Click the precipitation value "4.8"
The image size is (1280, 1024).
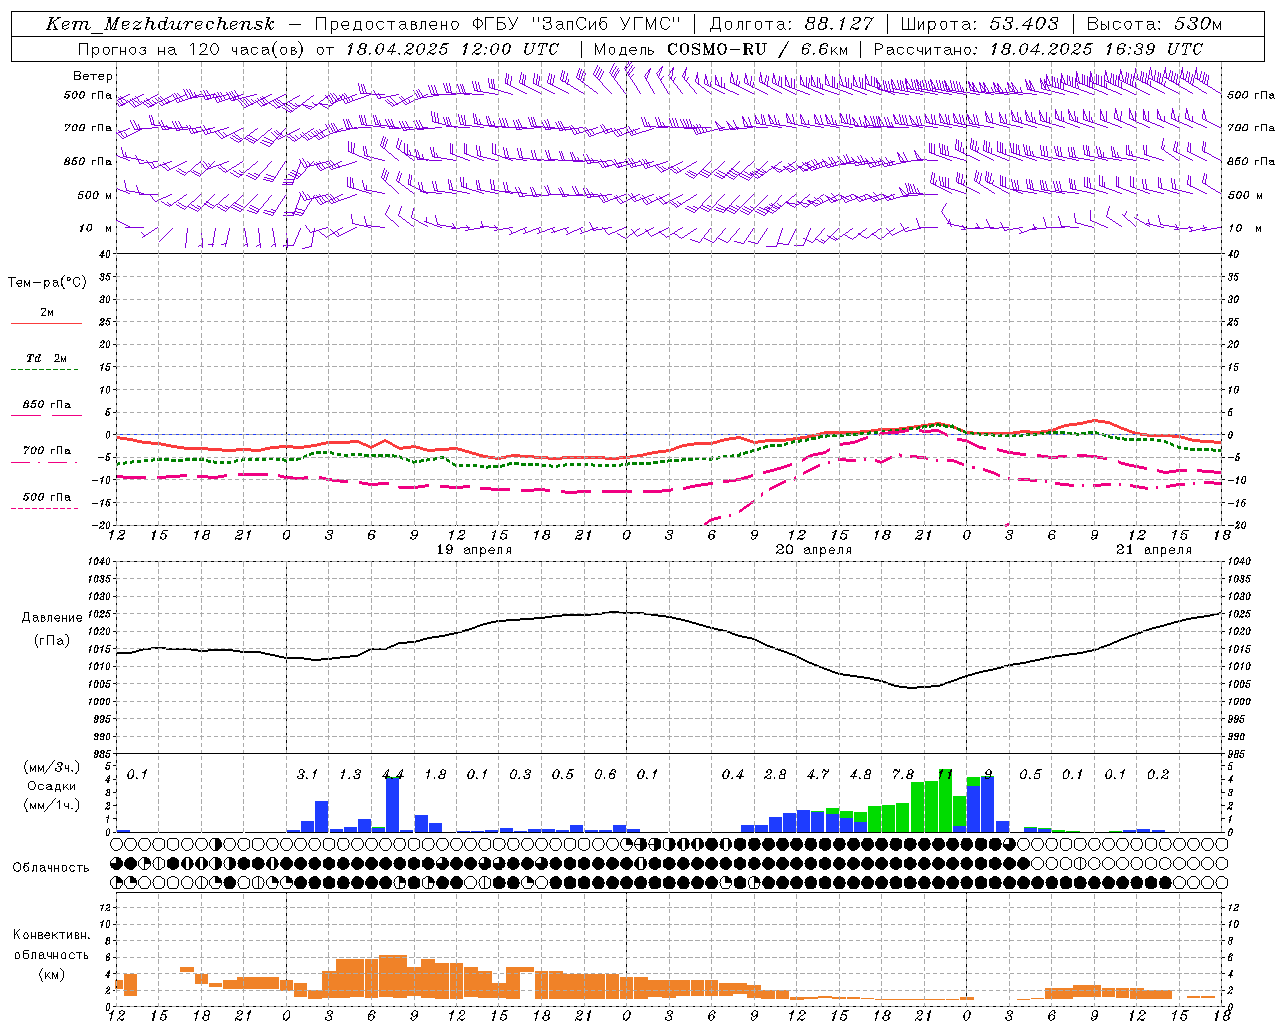860,775
